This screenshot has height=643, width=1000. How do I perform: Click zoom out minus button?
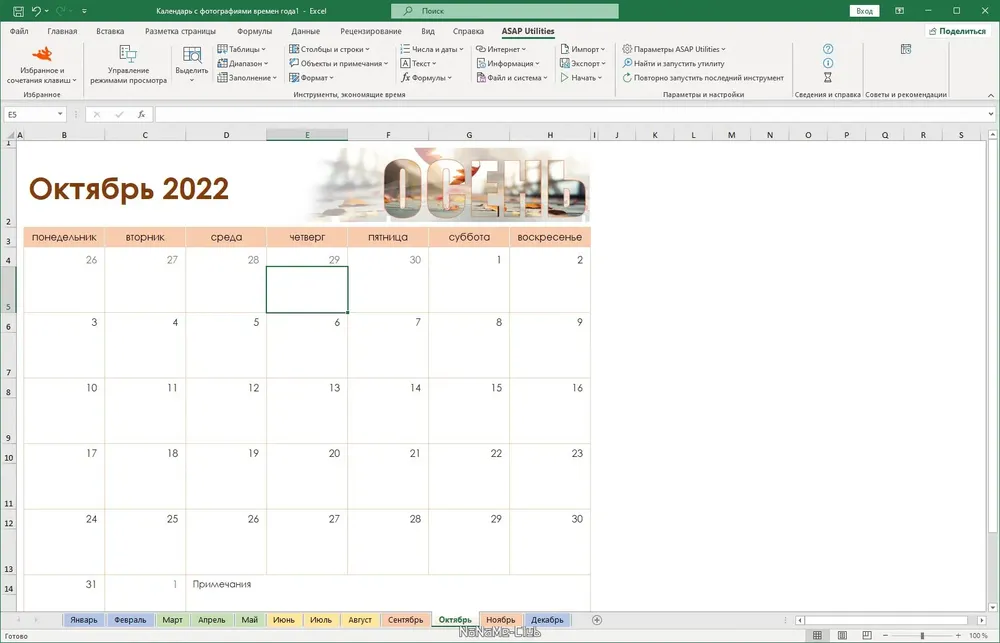(885, 635)
